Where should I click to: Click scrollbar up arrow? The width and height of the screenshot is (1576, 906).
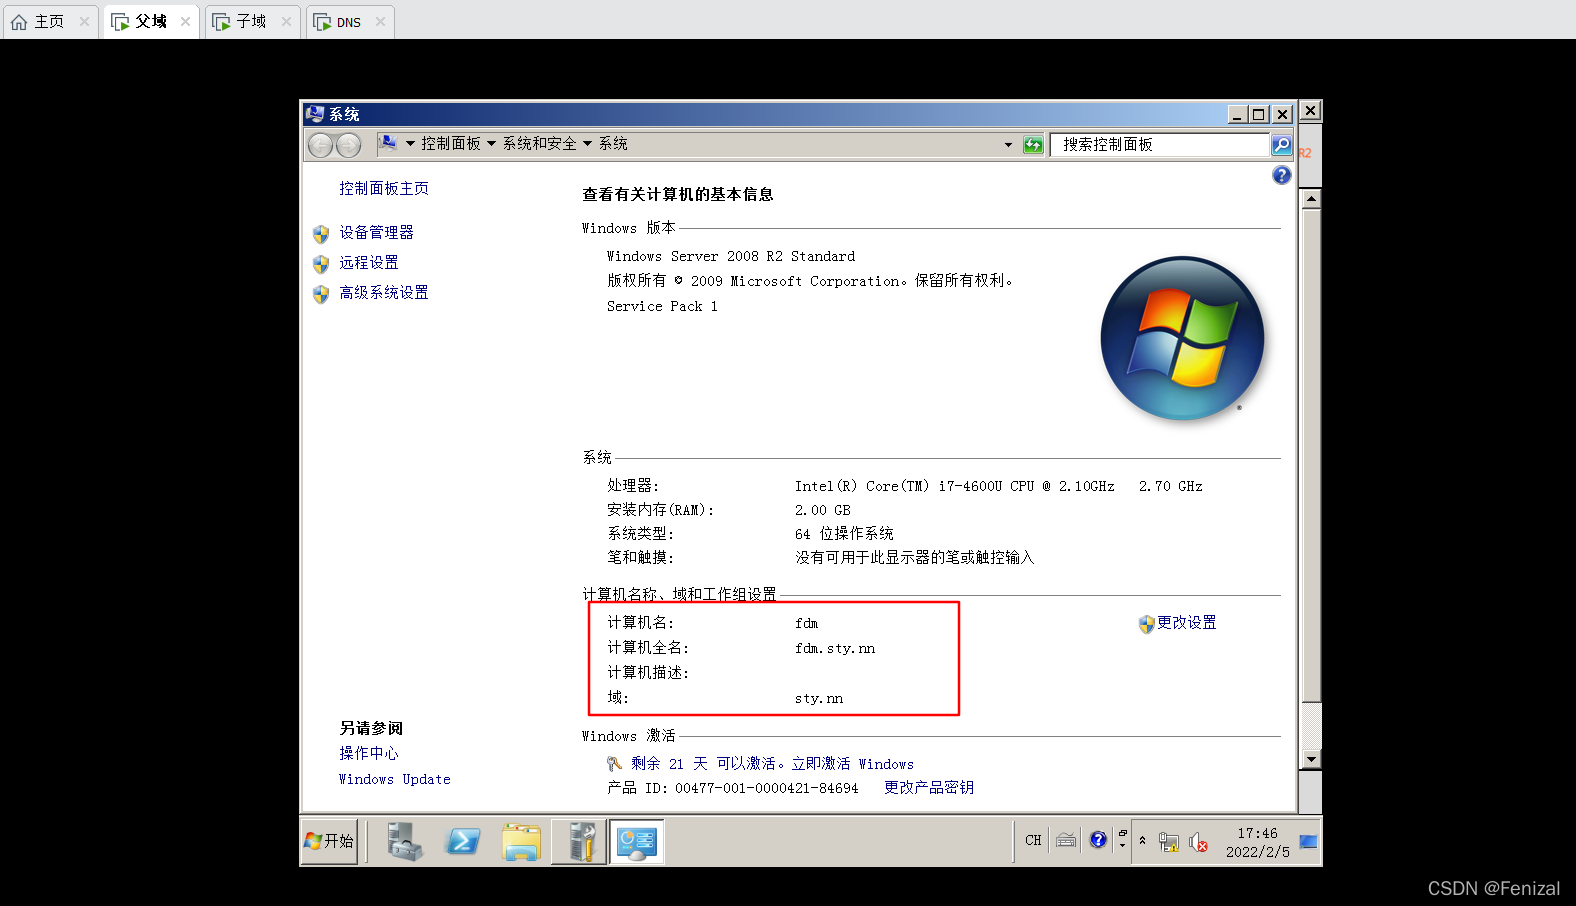click(x=1310, y=198)
